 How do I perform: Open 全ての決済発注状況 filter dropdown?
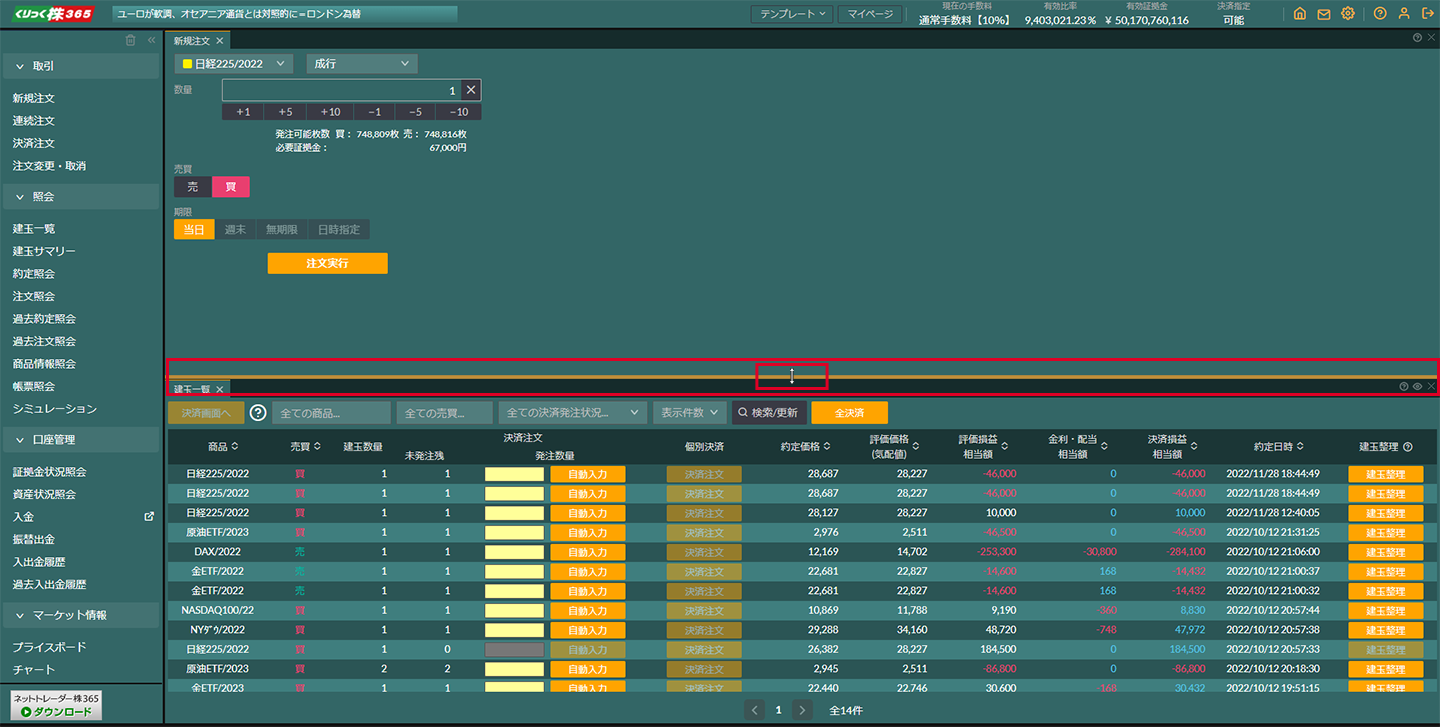(x=573, y=412)
